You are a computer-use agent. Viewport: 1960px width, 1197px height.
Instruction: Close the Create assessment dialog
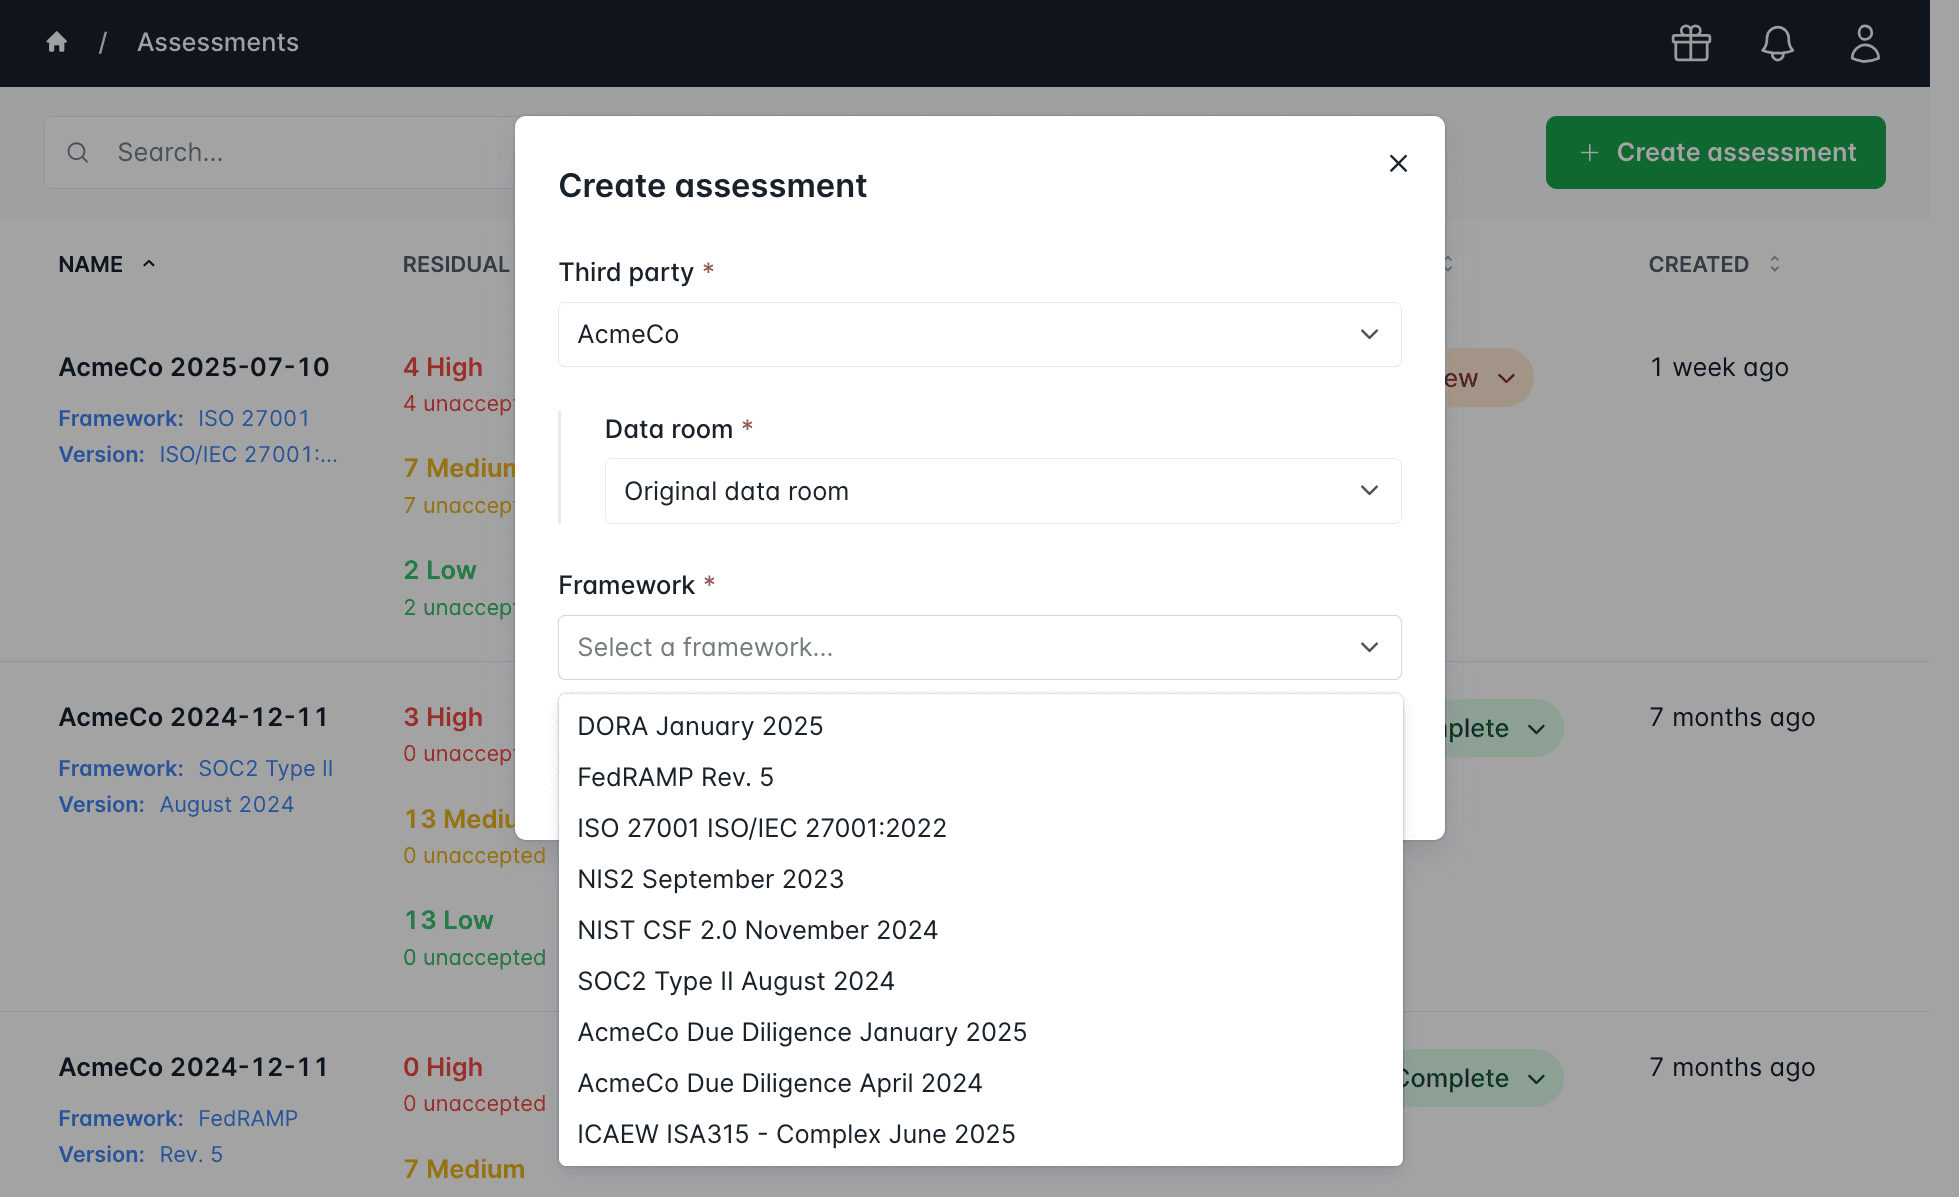[x=1398, y=163]
